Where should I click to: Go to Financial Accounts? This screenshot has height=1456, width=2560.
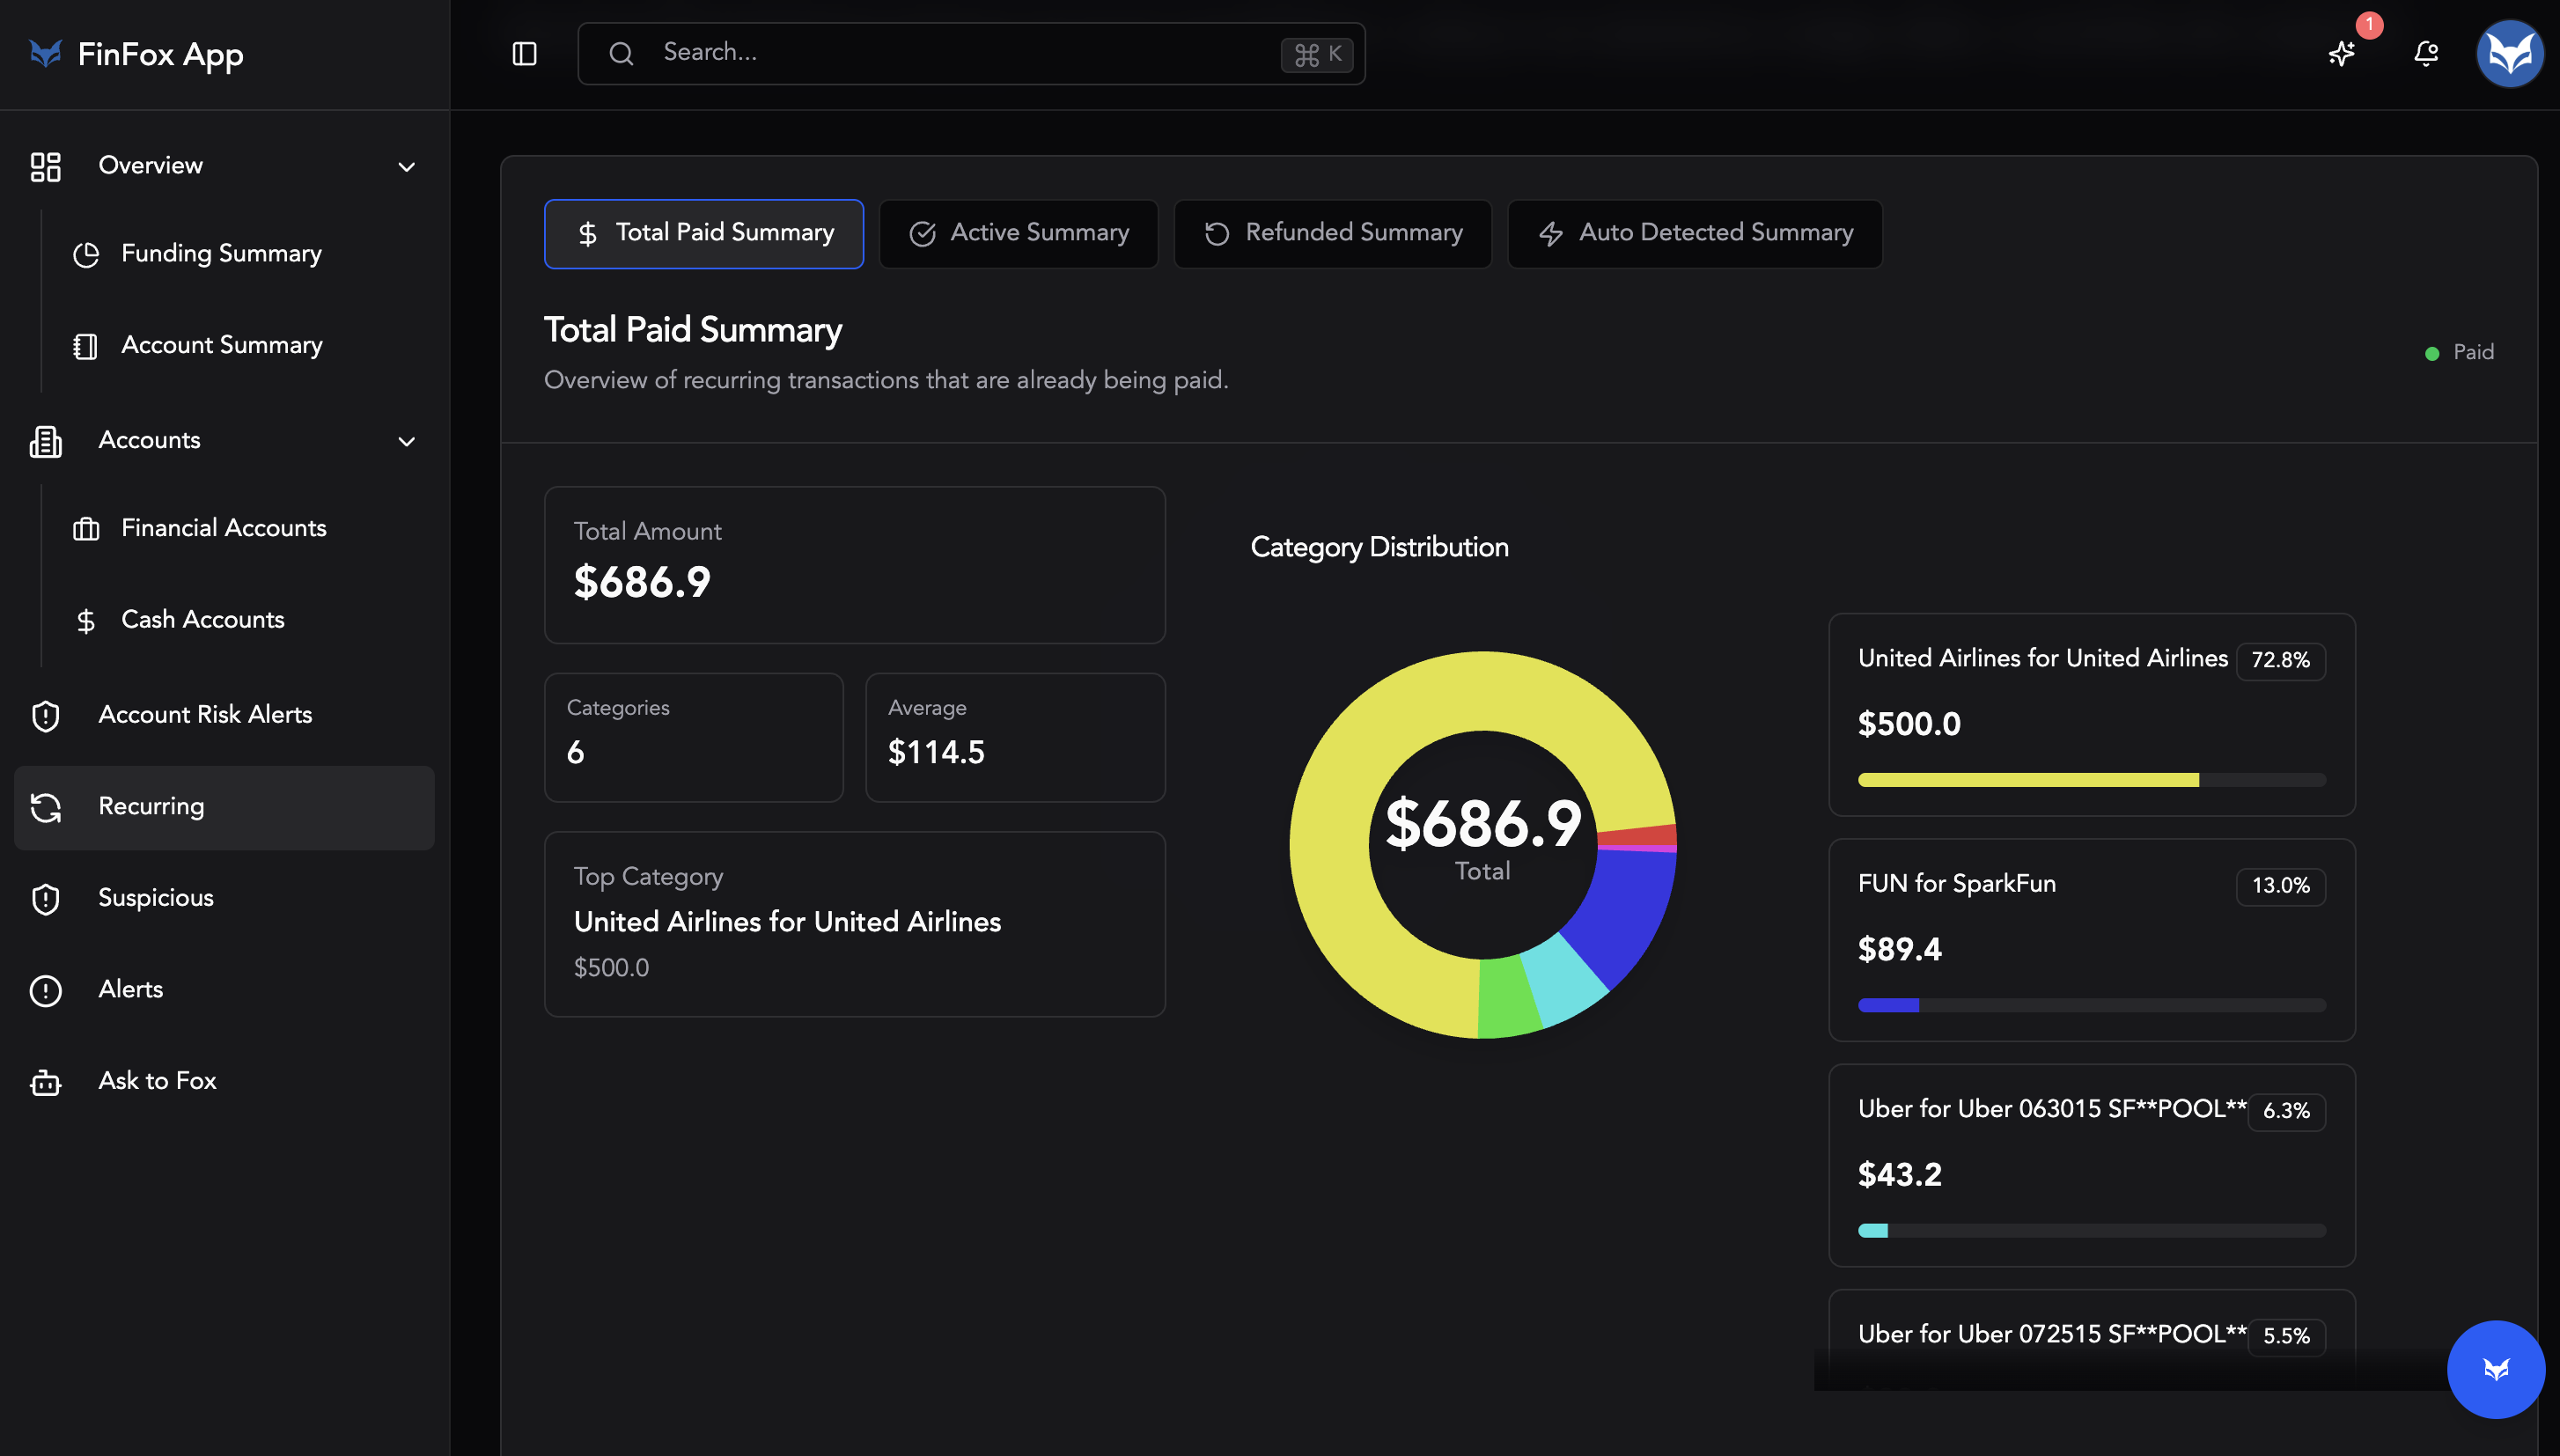[x=223, y=529]
